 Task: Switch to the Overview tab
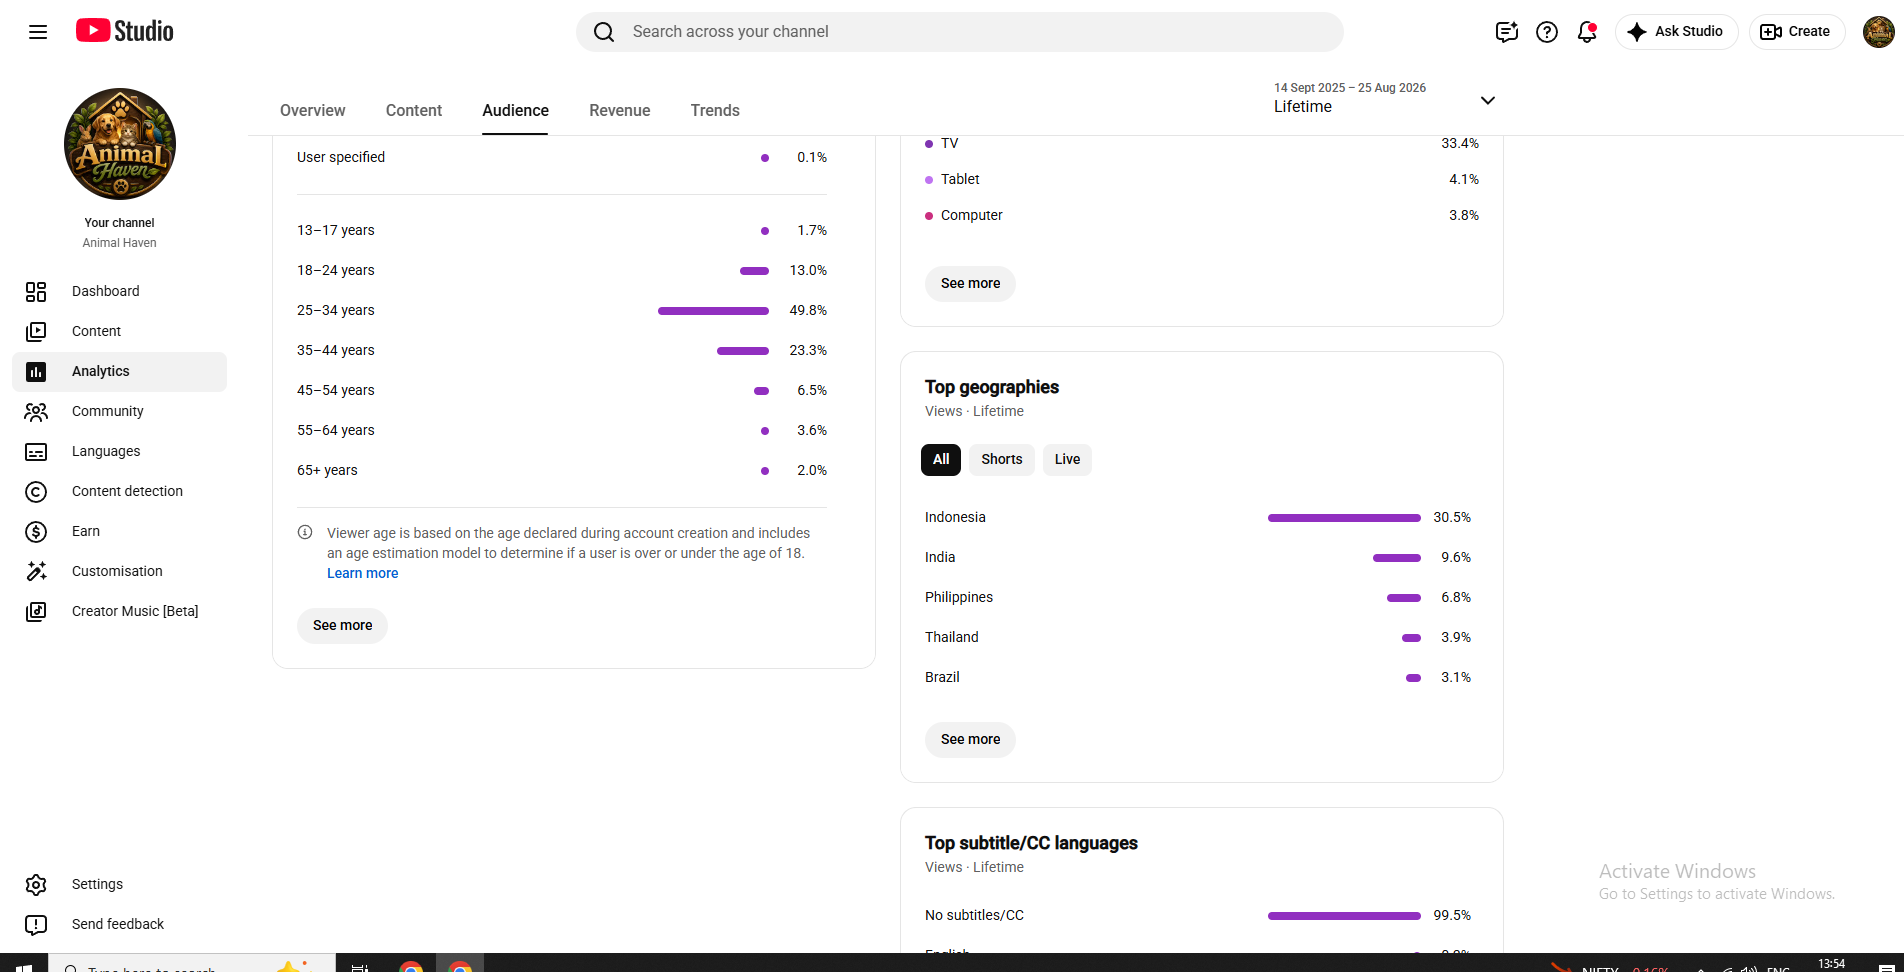[x=312, y=111]
